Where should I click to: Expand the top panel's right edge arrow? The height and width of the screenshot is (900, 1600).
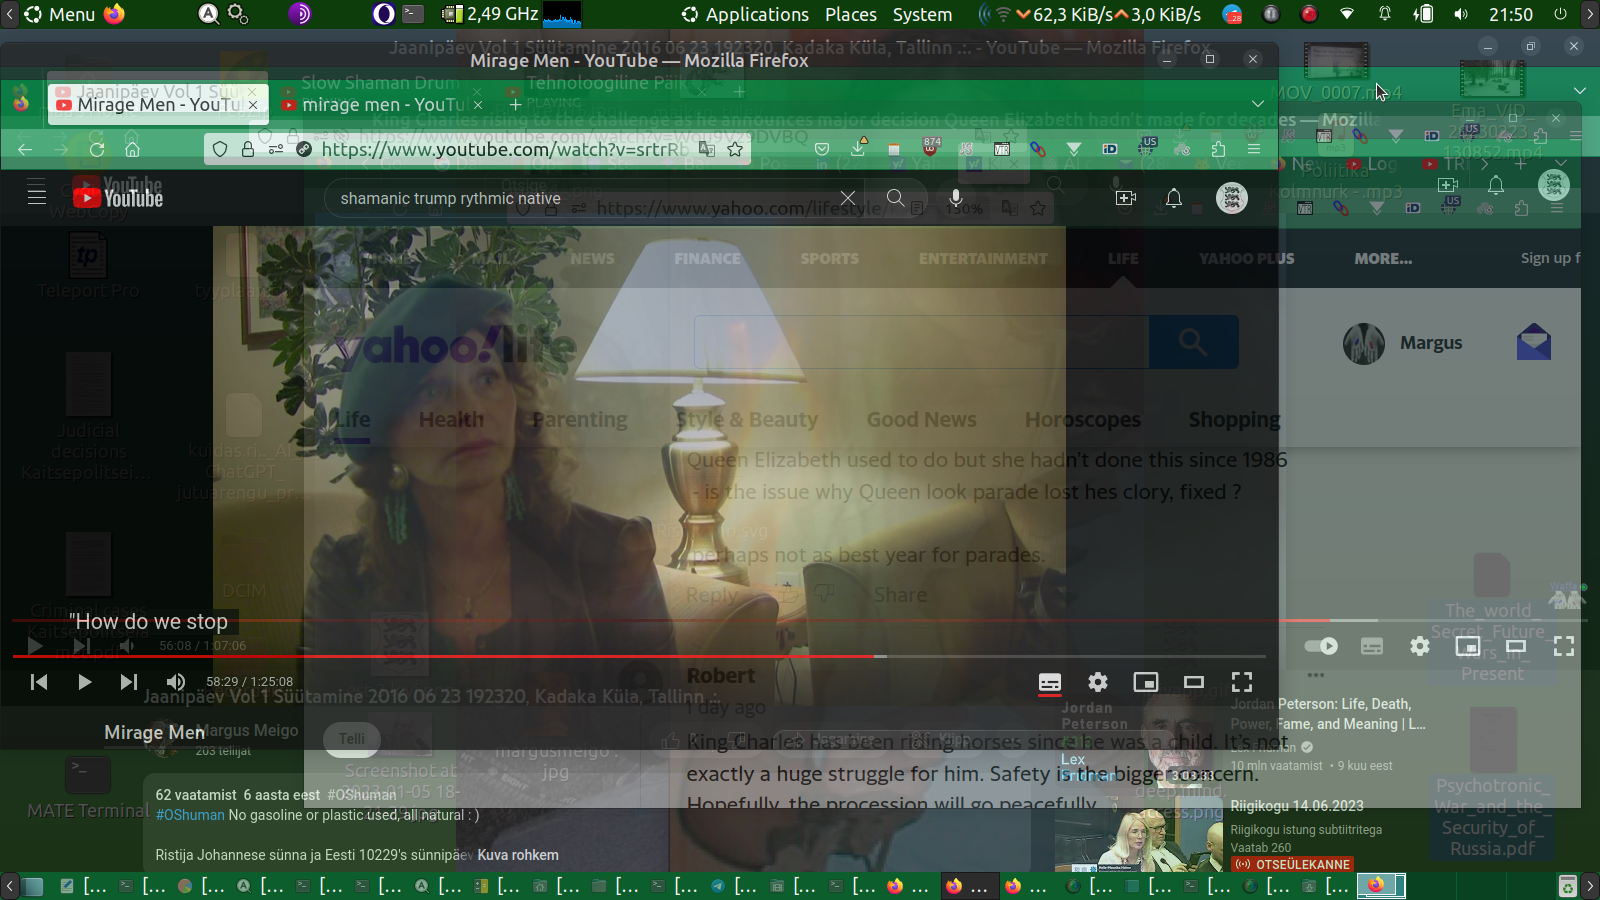[x=1590, y=14]
